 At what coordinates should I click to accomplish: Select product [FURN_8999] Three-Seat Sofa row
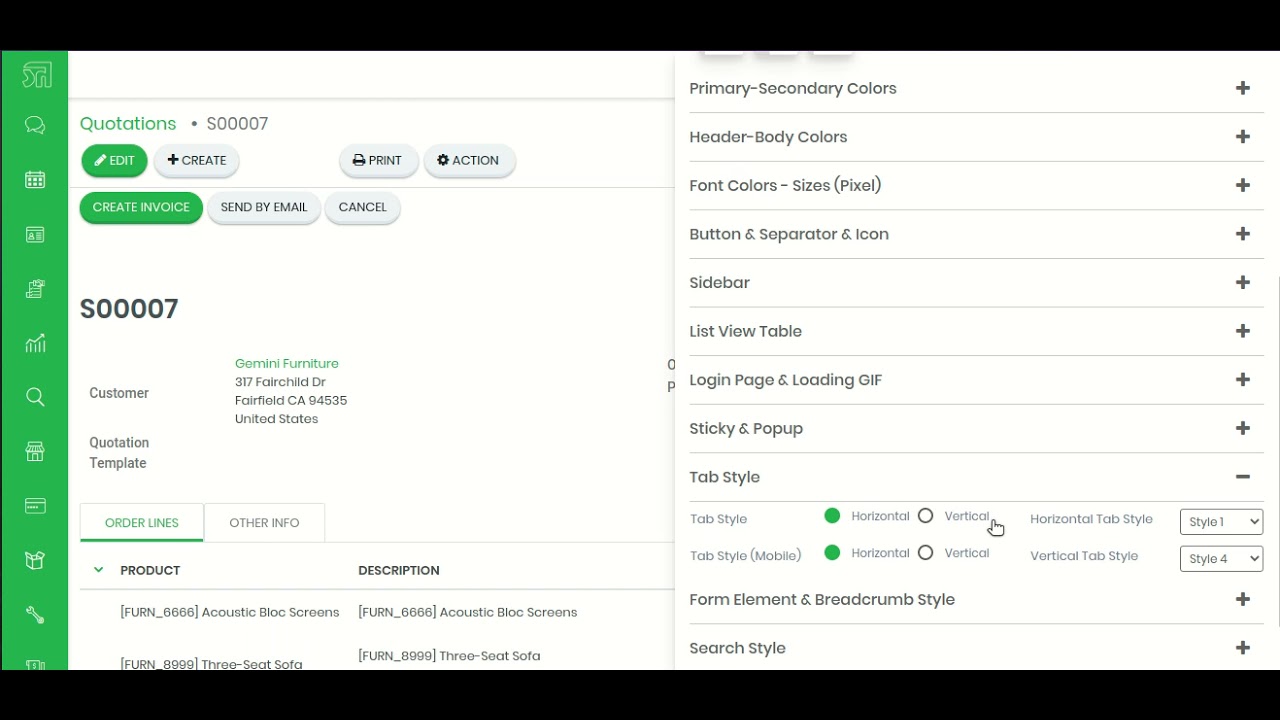(211, 664)
